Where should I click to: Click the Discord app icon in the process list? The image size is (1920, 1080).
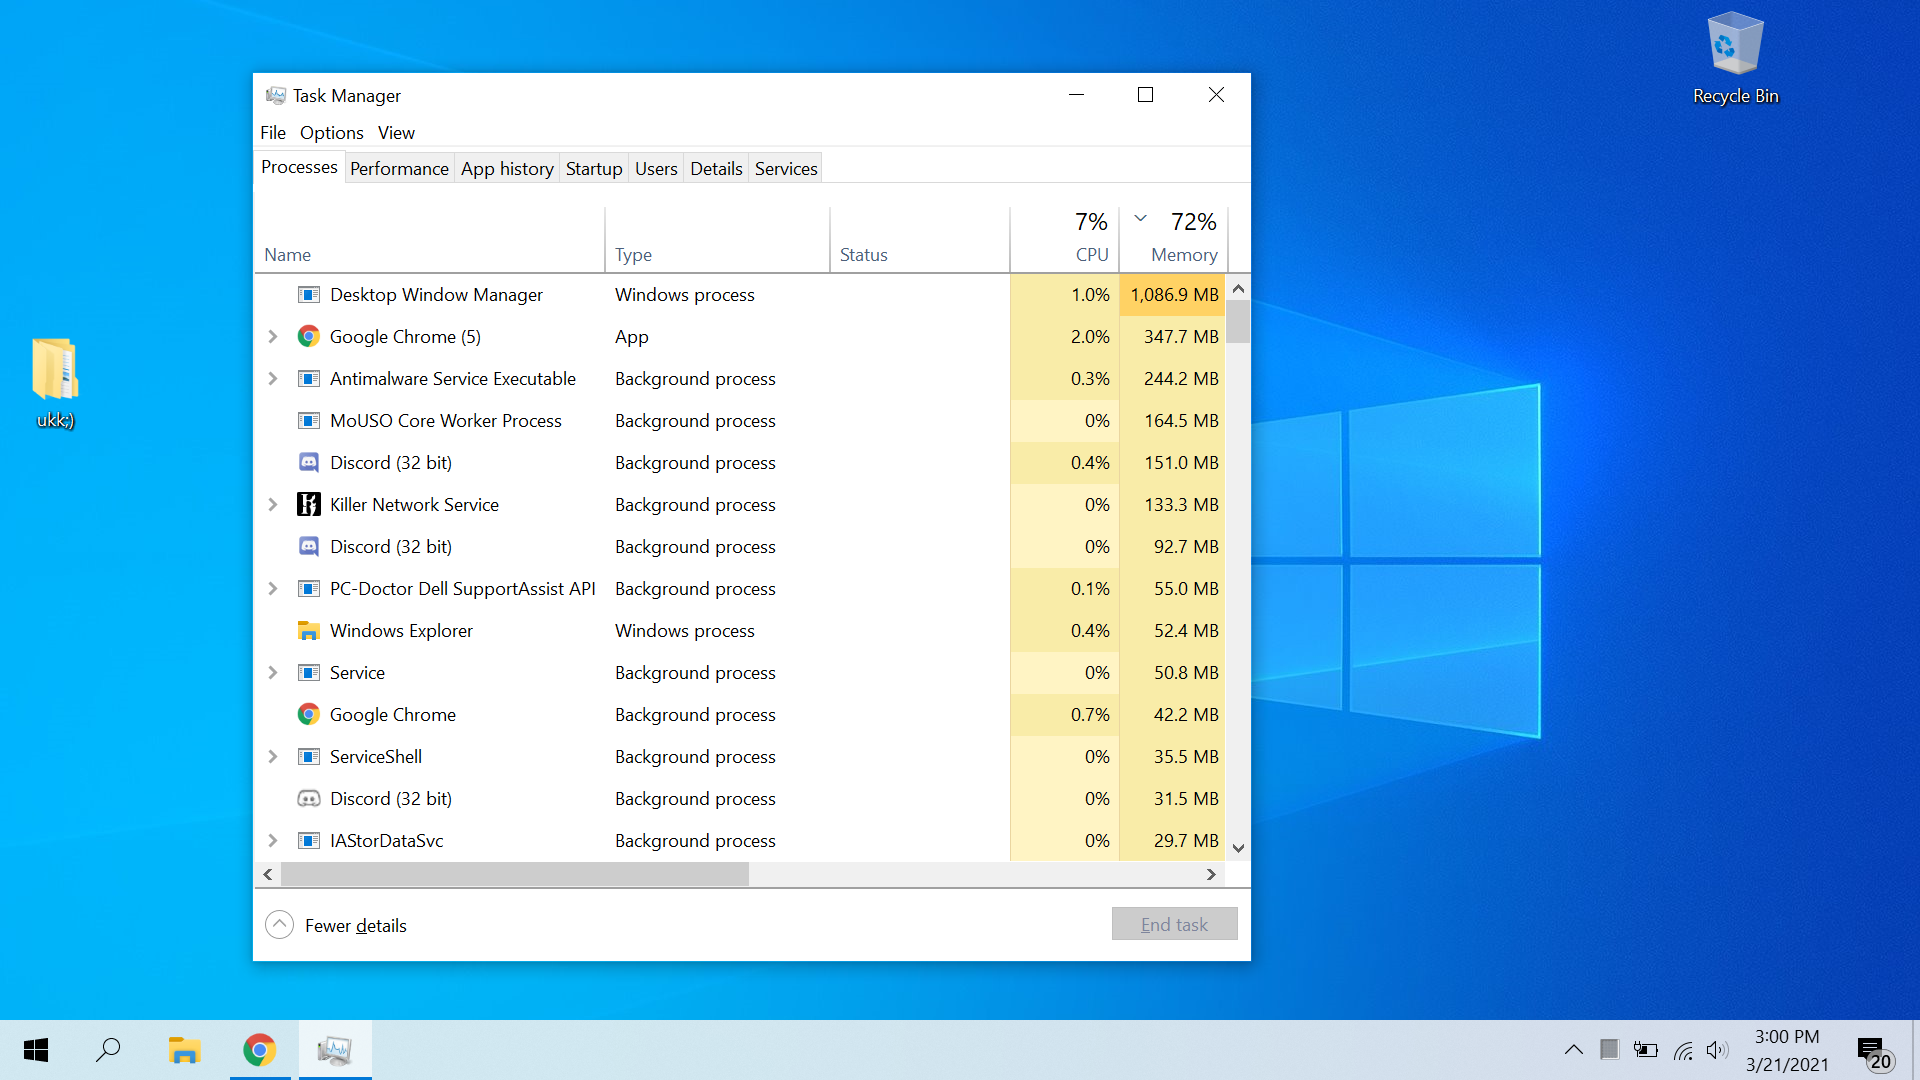pyautogui.click(x=308, y=462)
